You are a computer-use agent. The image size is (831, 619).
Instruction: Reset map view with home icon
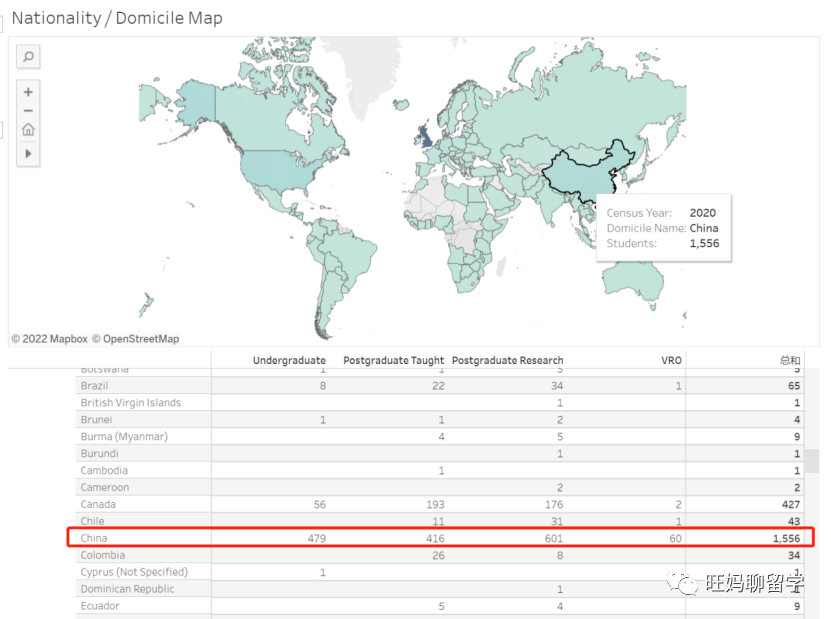click(28, 130)
